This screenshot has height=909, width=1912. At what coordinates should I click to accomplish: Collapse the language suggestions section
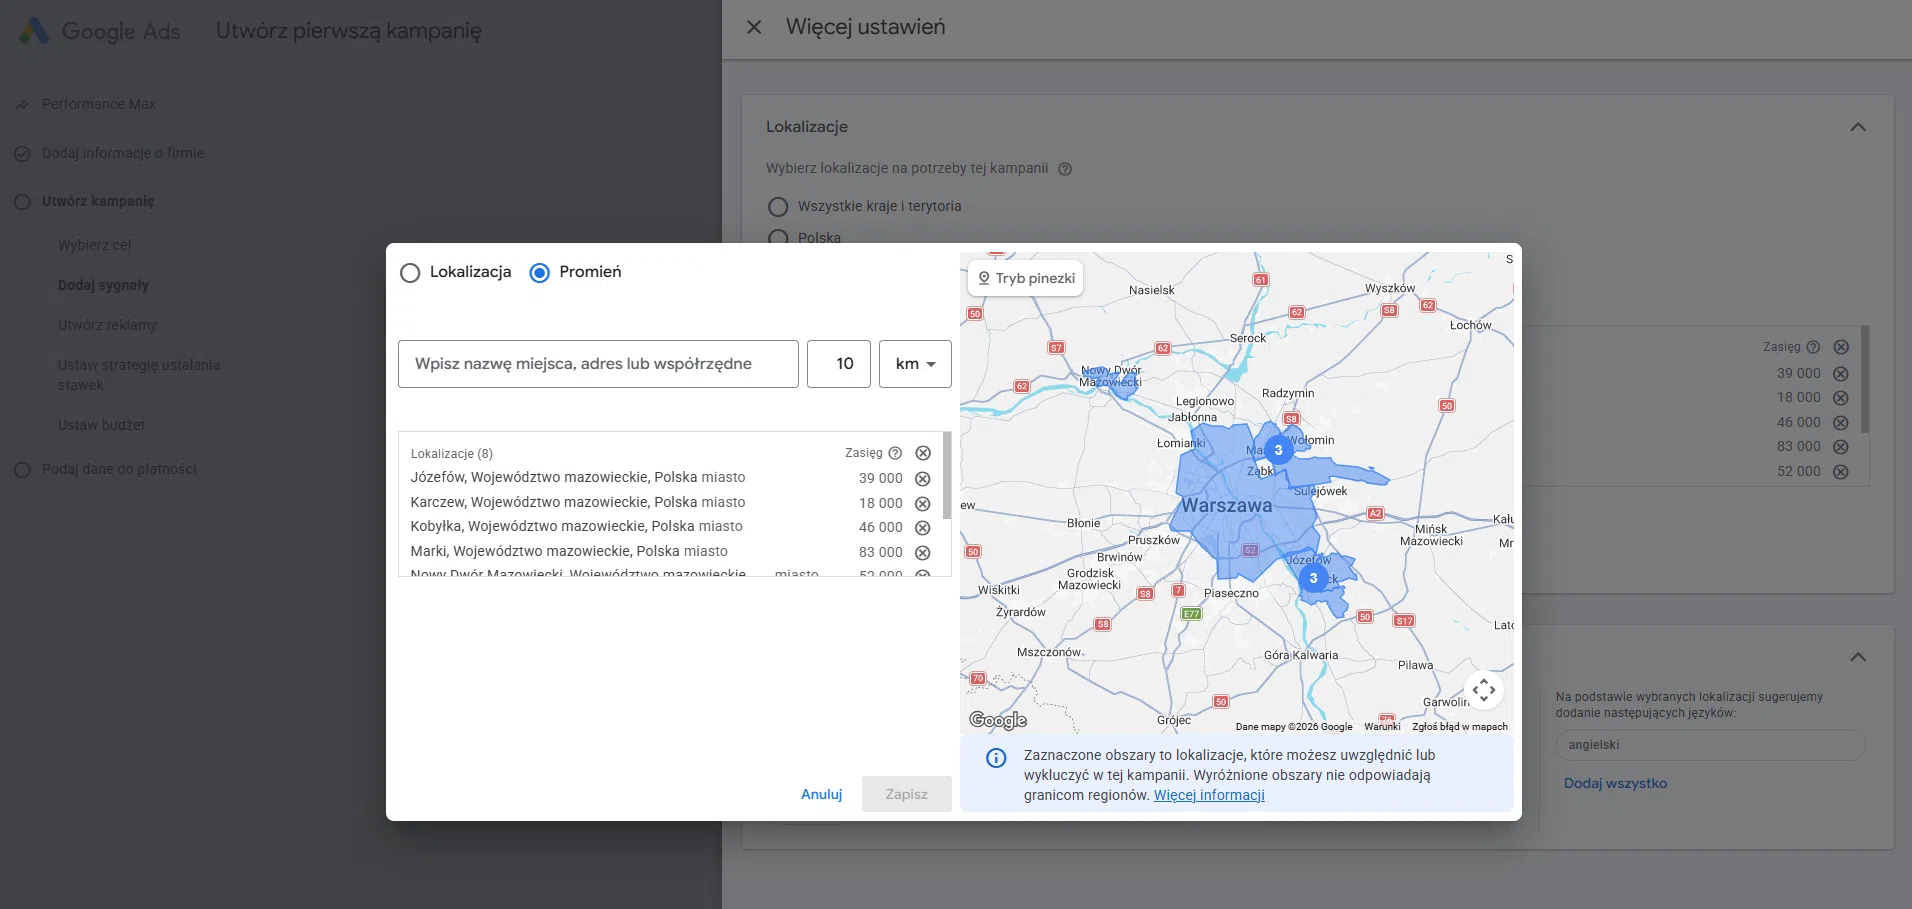[x=1858, y=657]
